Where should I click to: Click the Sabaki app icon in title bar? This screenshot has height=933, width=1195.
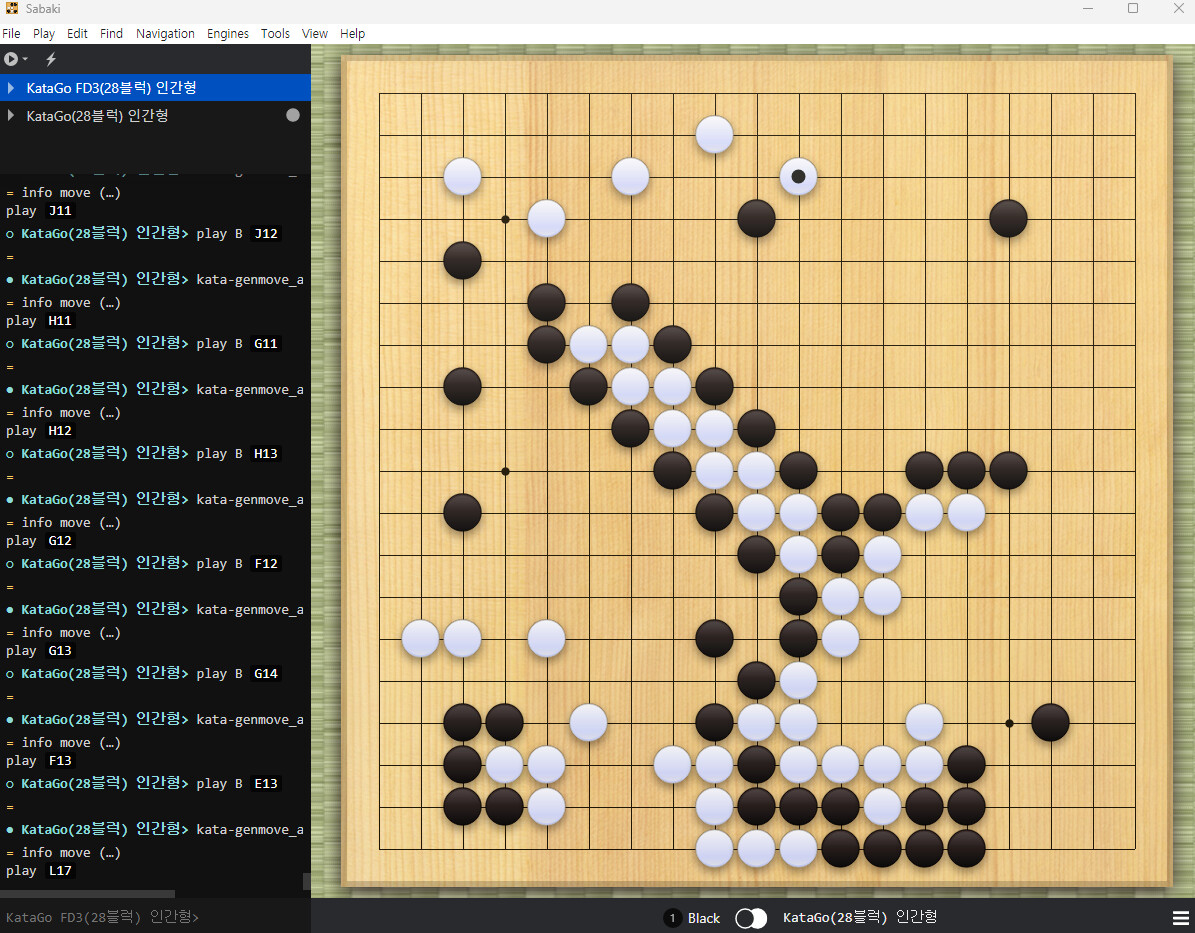click(11, 8)
